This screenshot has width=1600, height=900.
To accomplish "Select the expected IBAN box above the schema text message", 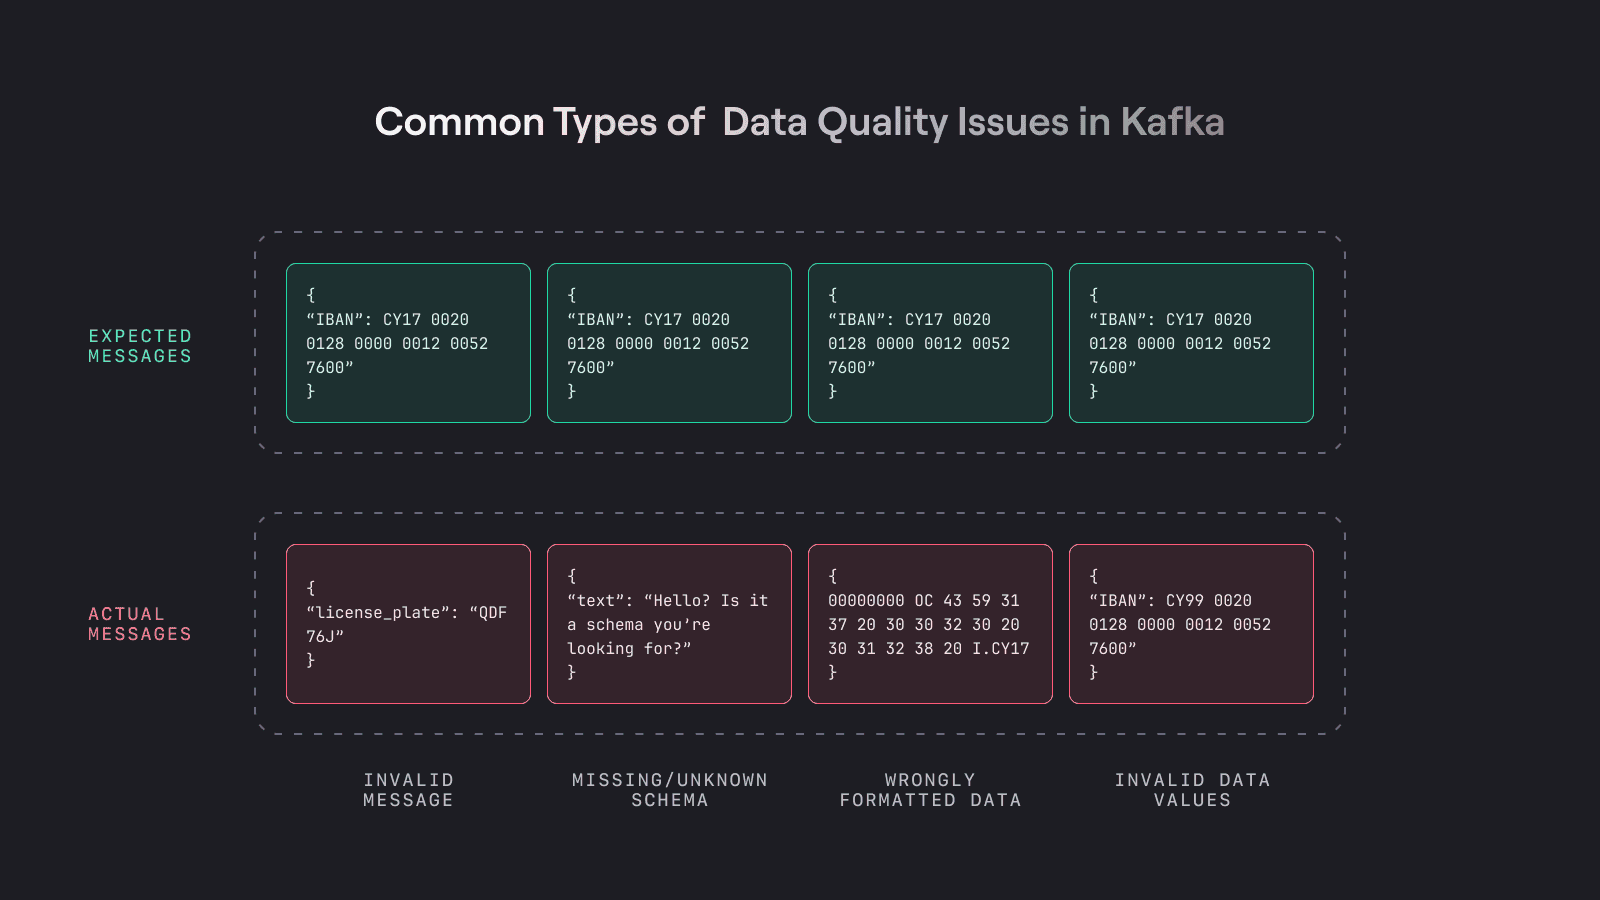I will click(x=669, y=343).
